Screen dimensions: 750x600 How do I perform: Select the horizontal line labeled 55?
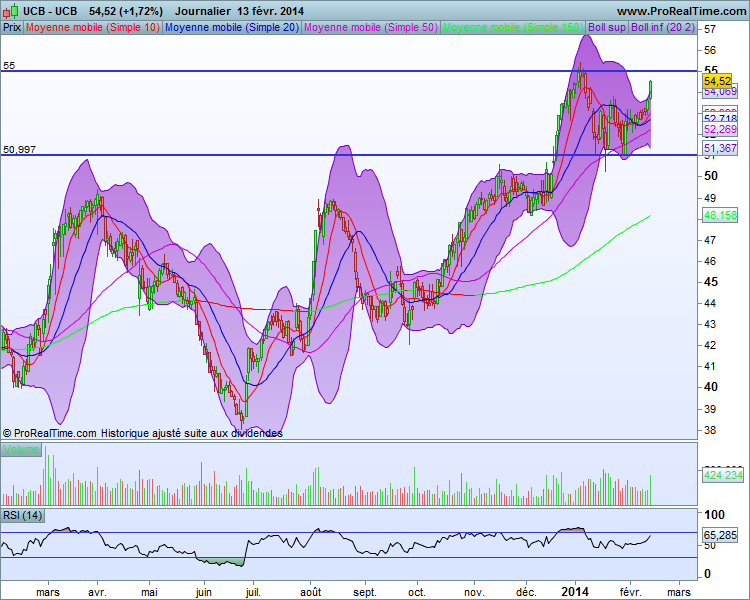[x=348, y=71]
